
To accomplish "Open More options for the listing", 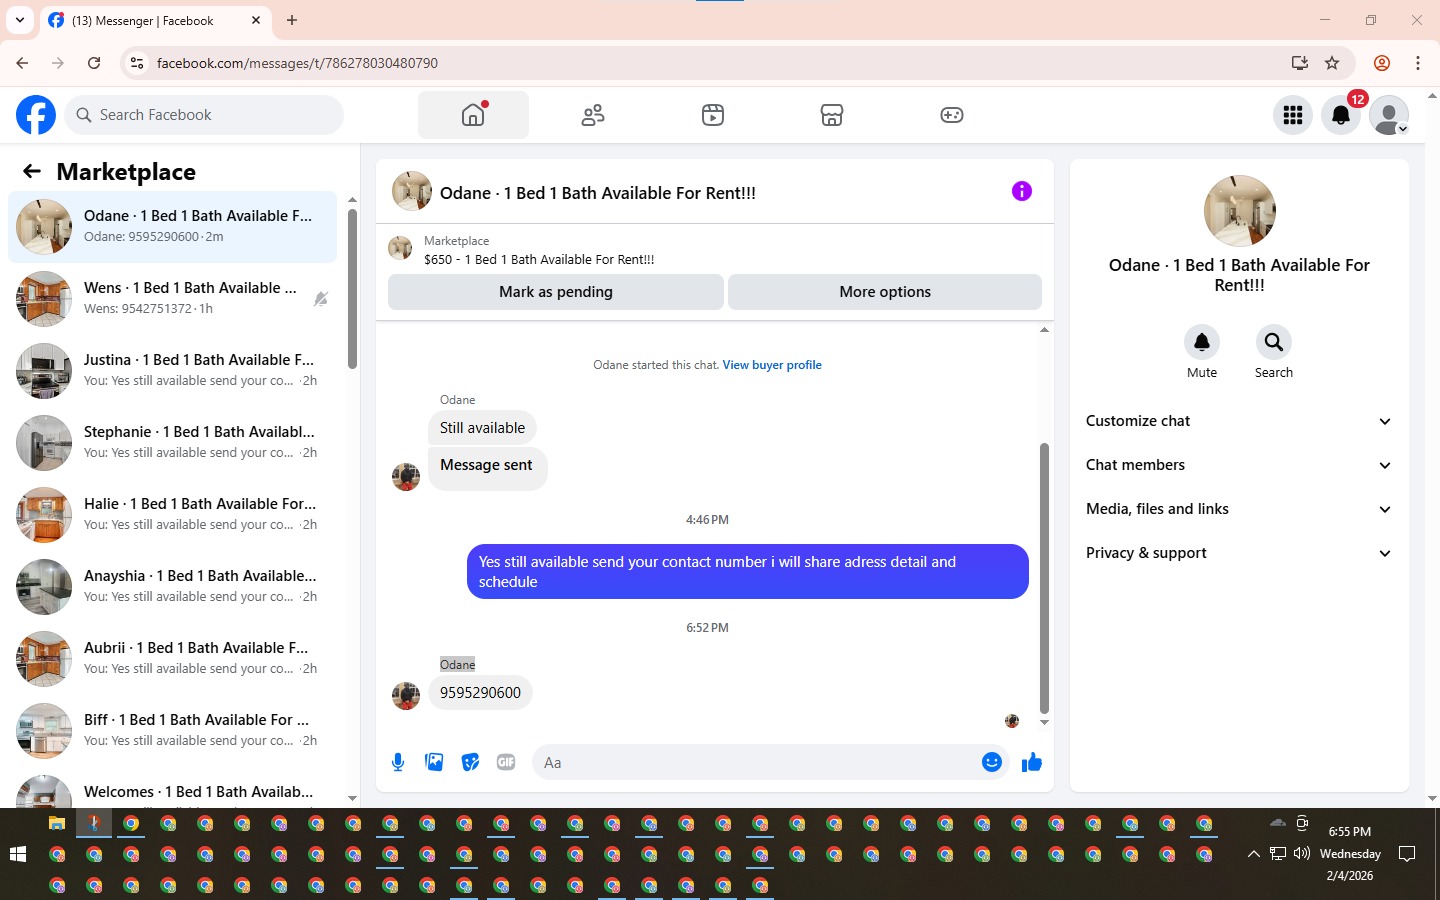I will (885, 292).
